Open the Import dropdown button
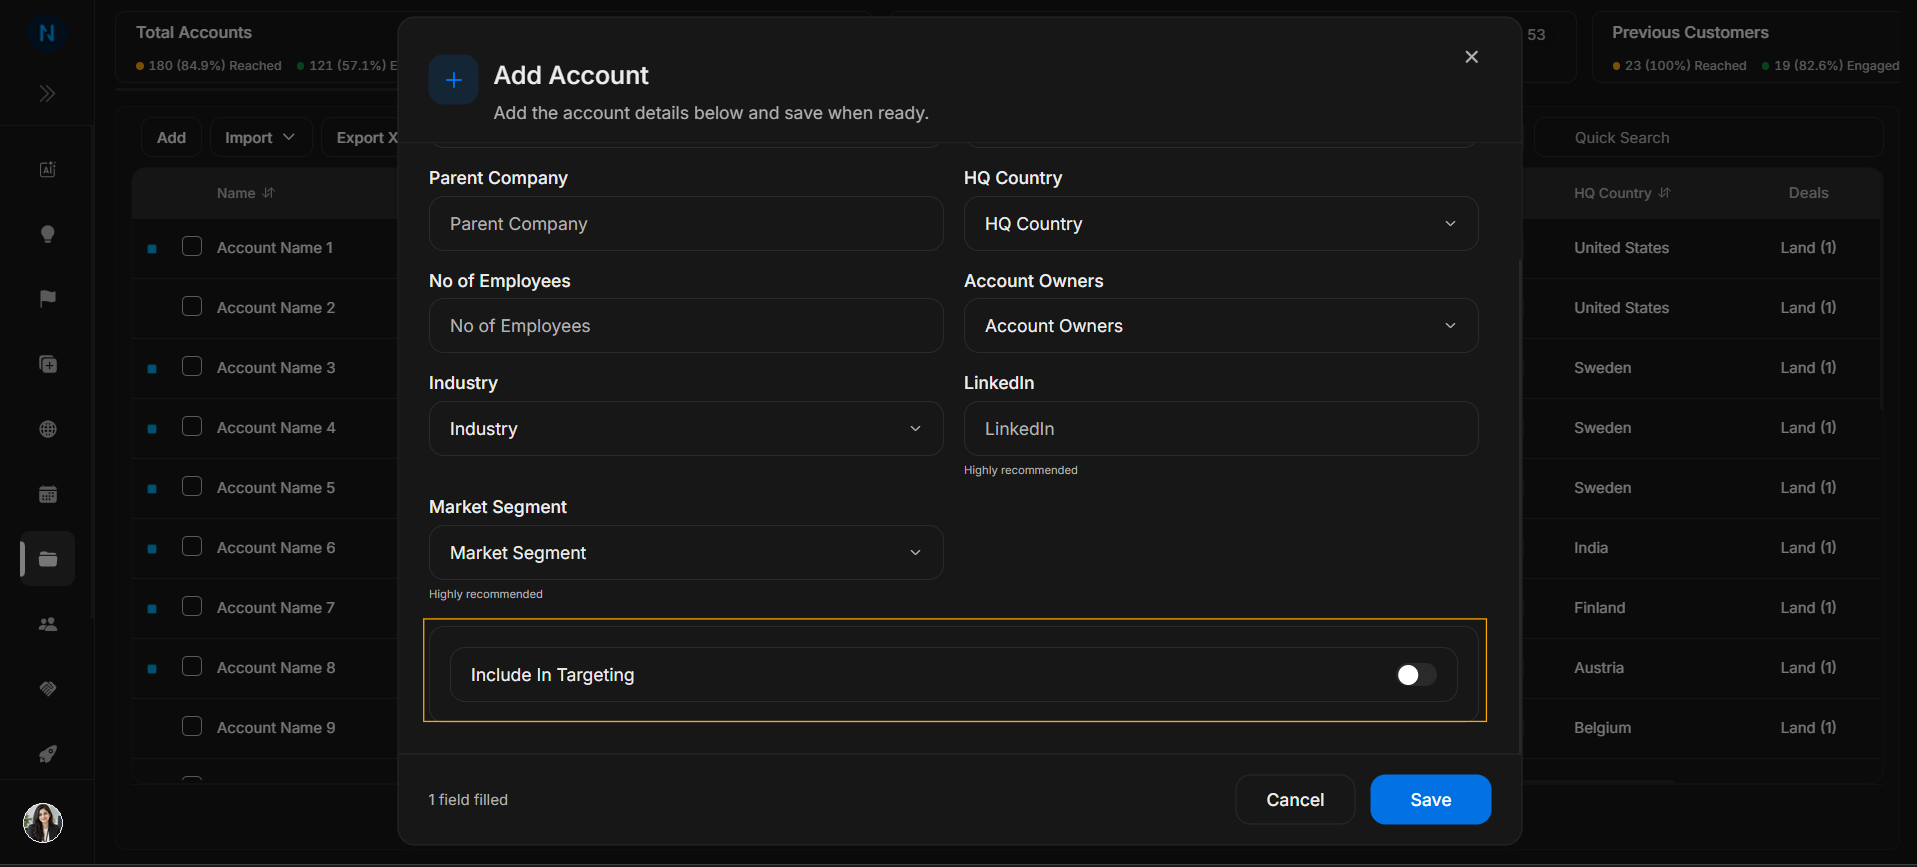The width and height of the screenshot is (1917, 867). pos(260,137)
